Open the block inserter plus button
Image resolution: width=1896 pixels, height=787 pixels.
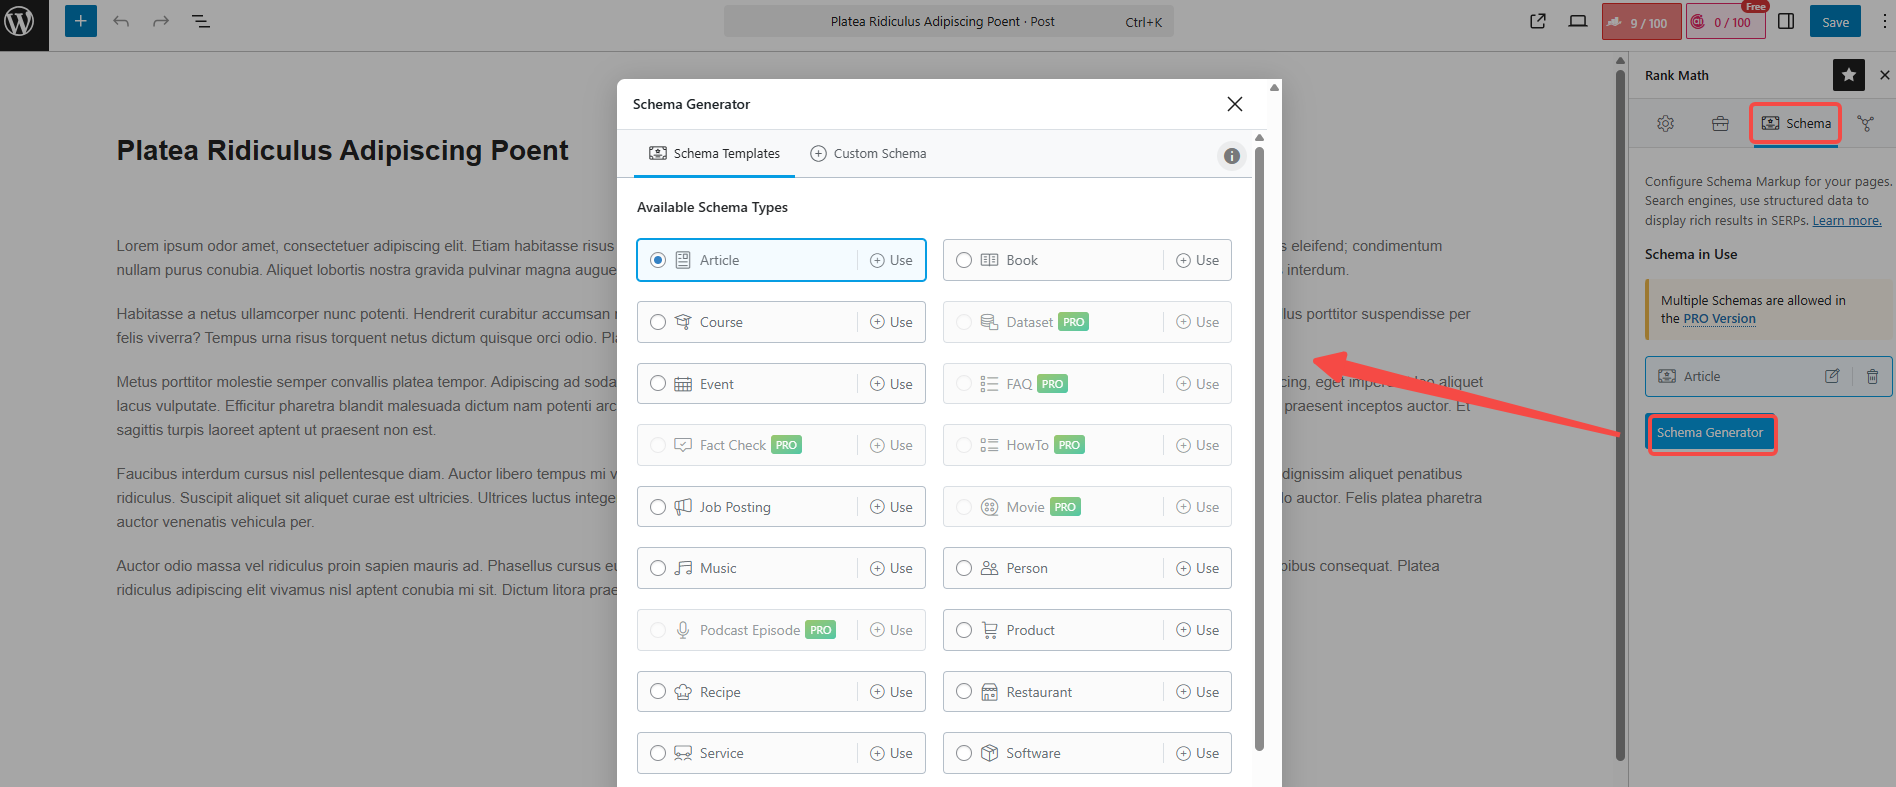click(x=81, y=21)
